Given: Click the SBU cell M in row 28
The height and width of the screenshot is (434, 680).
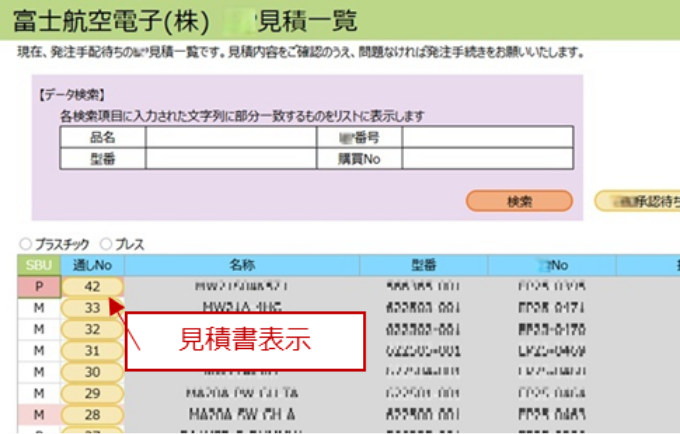Looking at the screenshot, I should (x=39, y=414).
